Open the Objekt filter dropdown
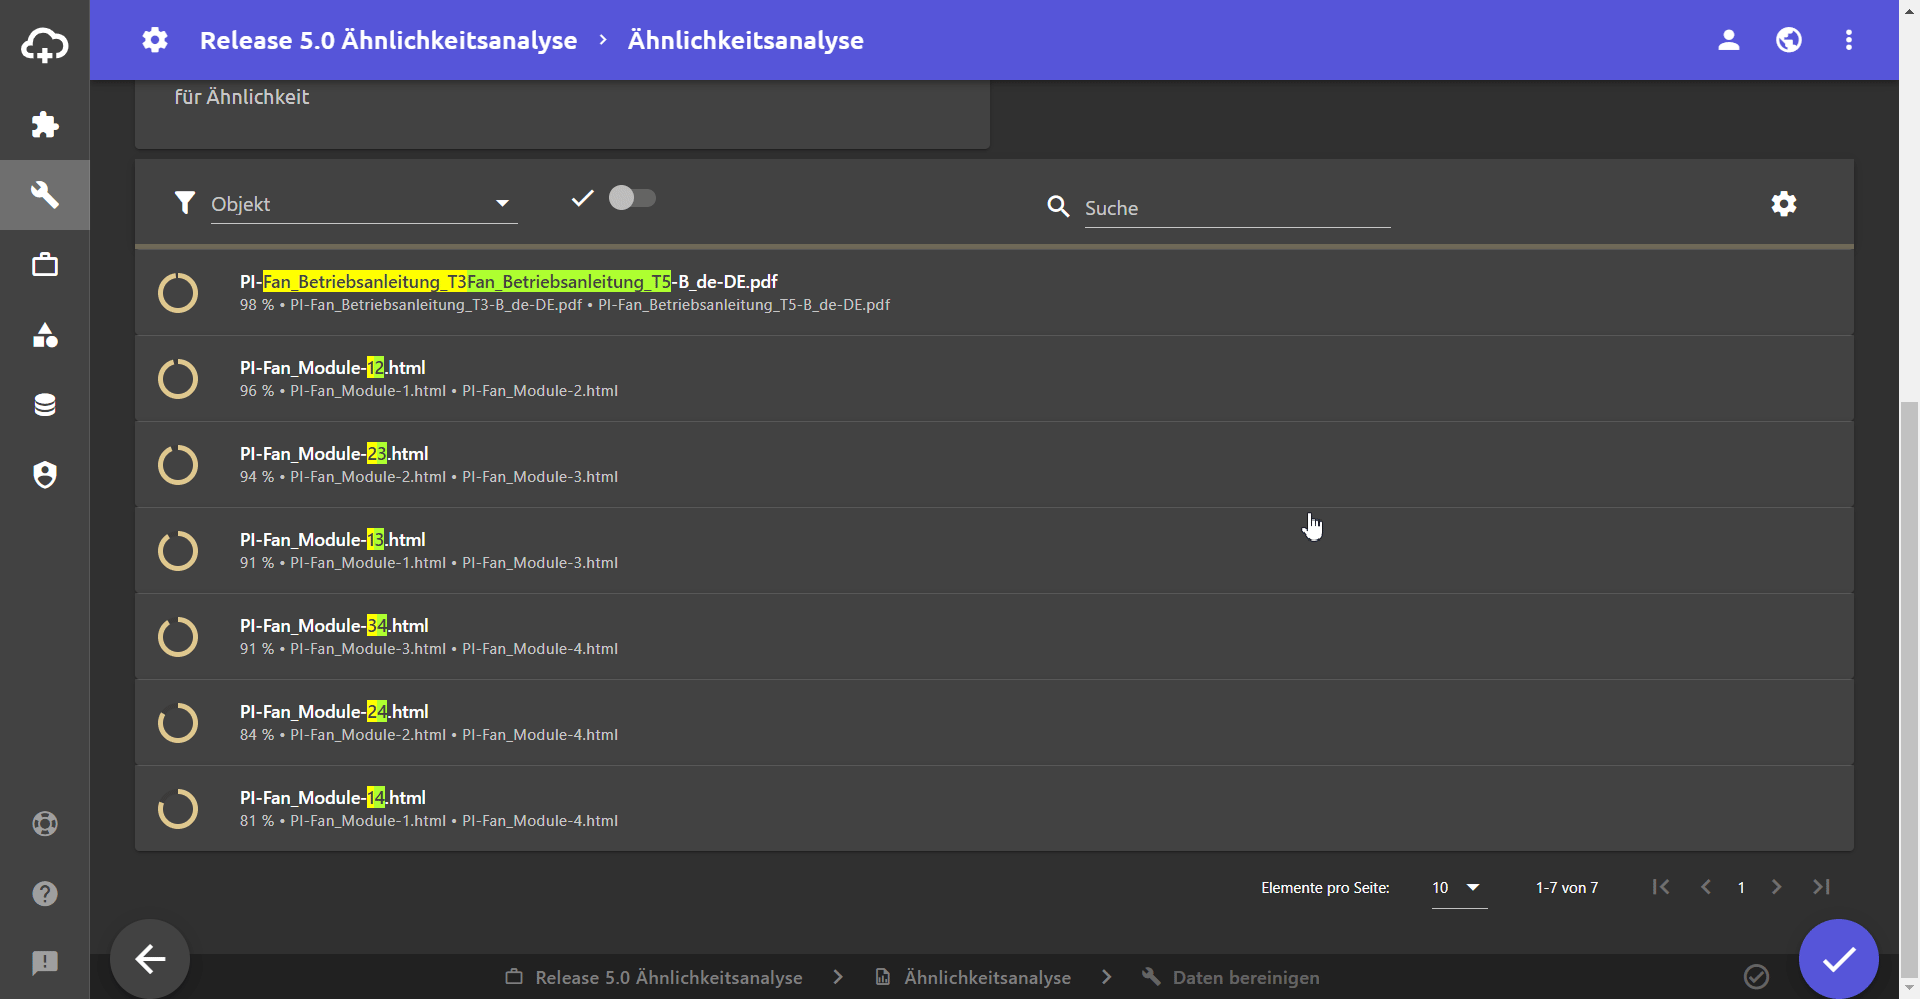 [363, 204]
